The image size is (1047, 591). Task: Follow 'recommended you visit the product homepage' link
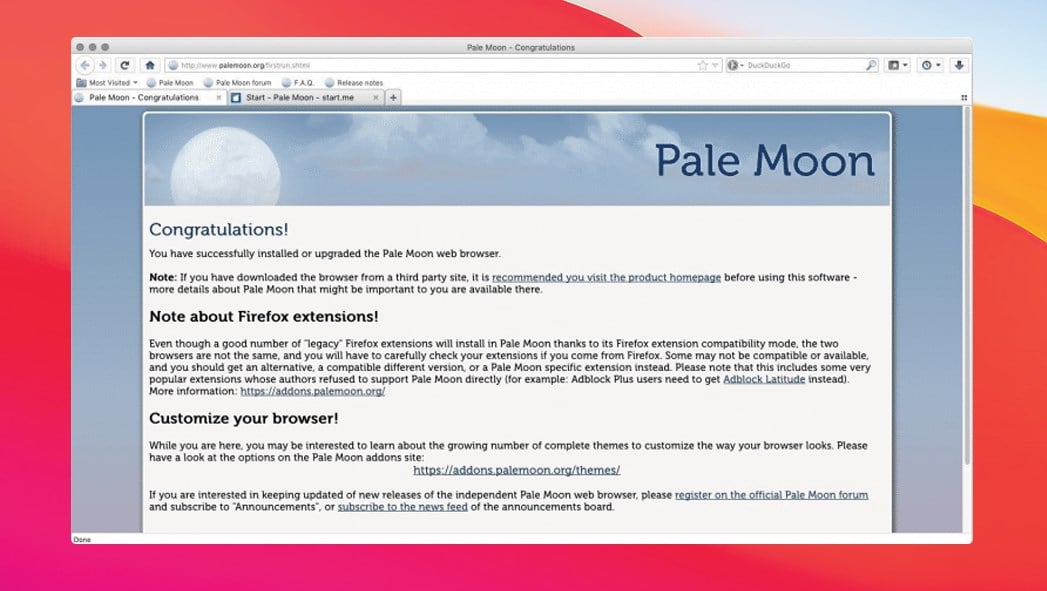click(x=606, y=277)
